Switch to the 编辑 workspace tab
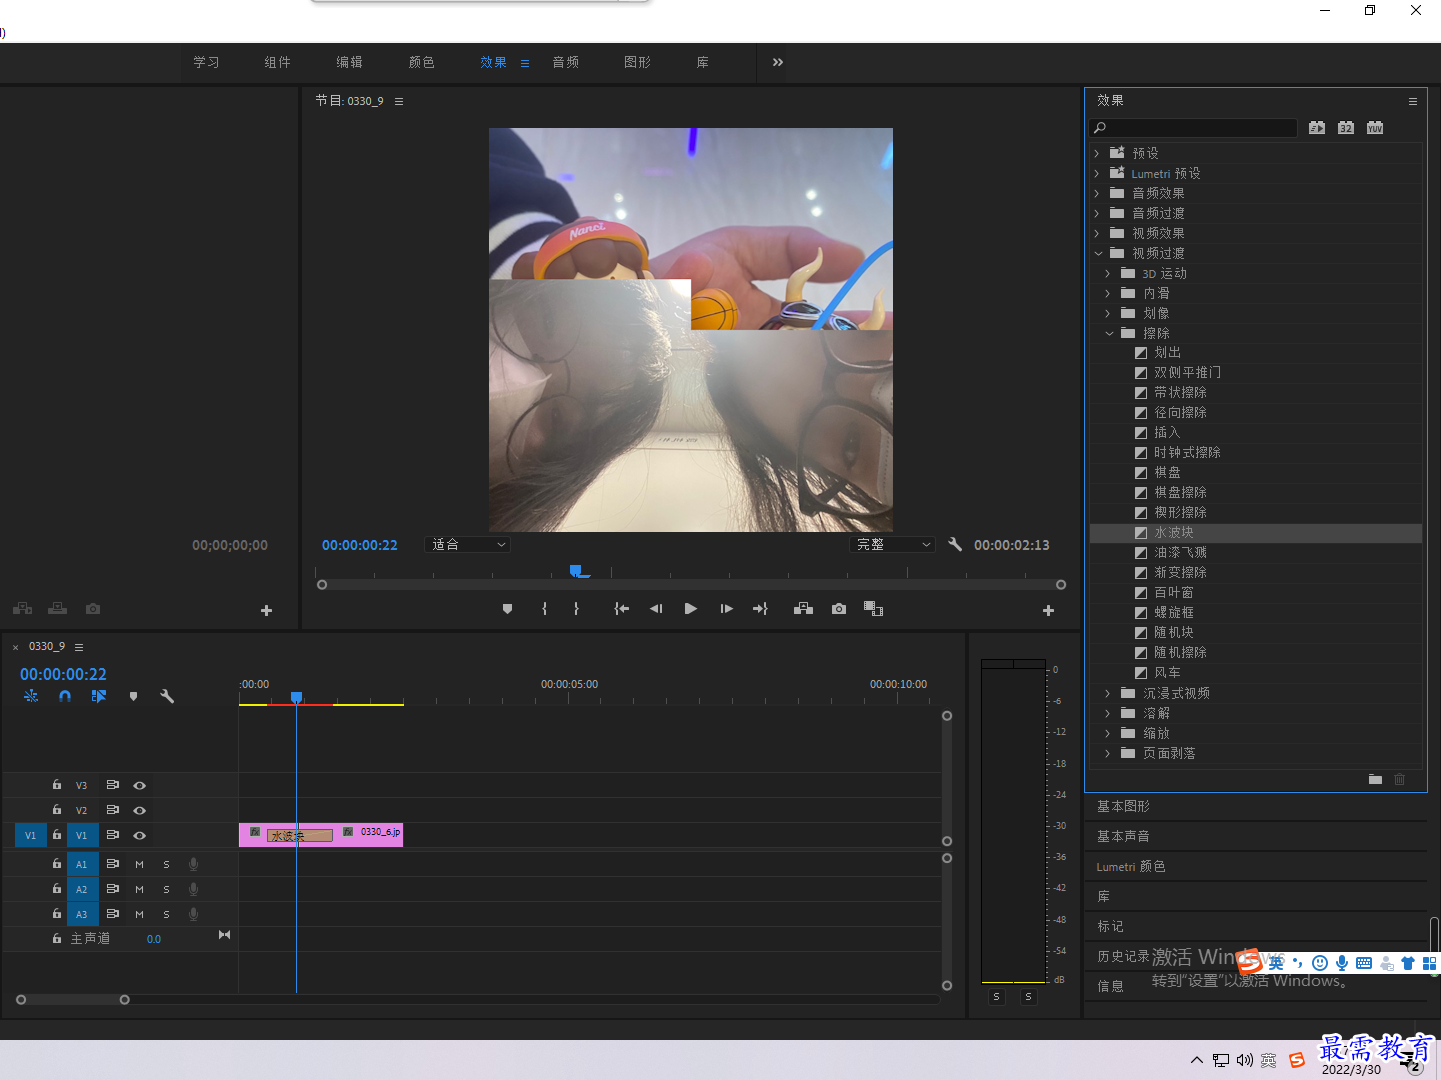Viewport: 1441px width, 1080px height. point(349,62)
